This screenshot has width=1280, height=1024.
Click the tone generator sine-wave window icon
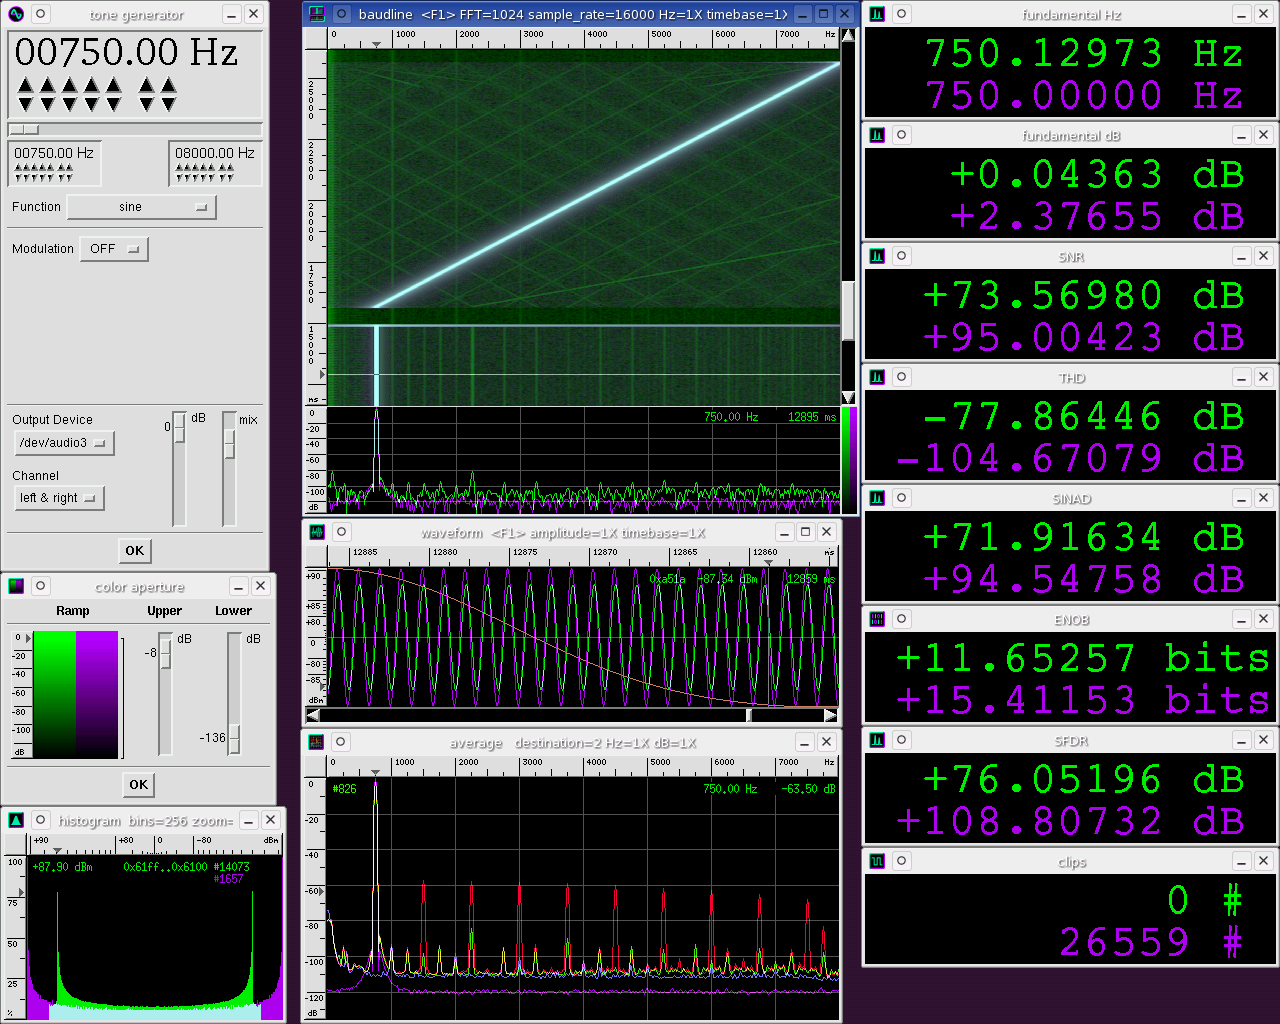tap(16, 14)
